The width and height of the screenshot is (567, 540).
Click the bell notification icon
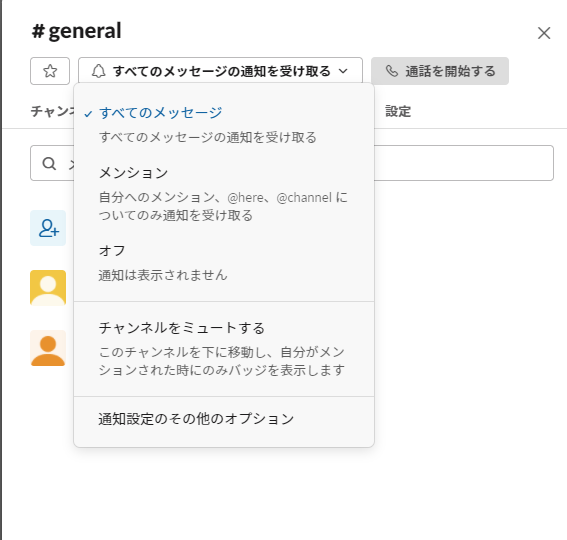pyautogui.click(x=98, y=71)
